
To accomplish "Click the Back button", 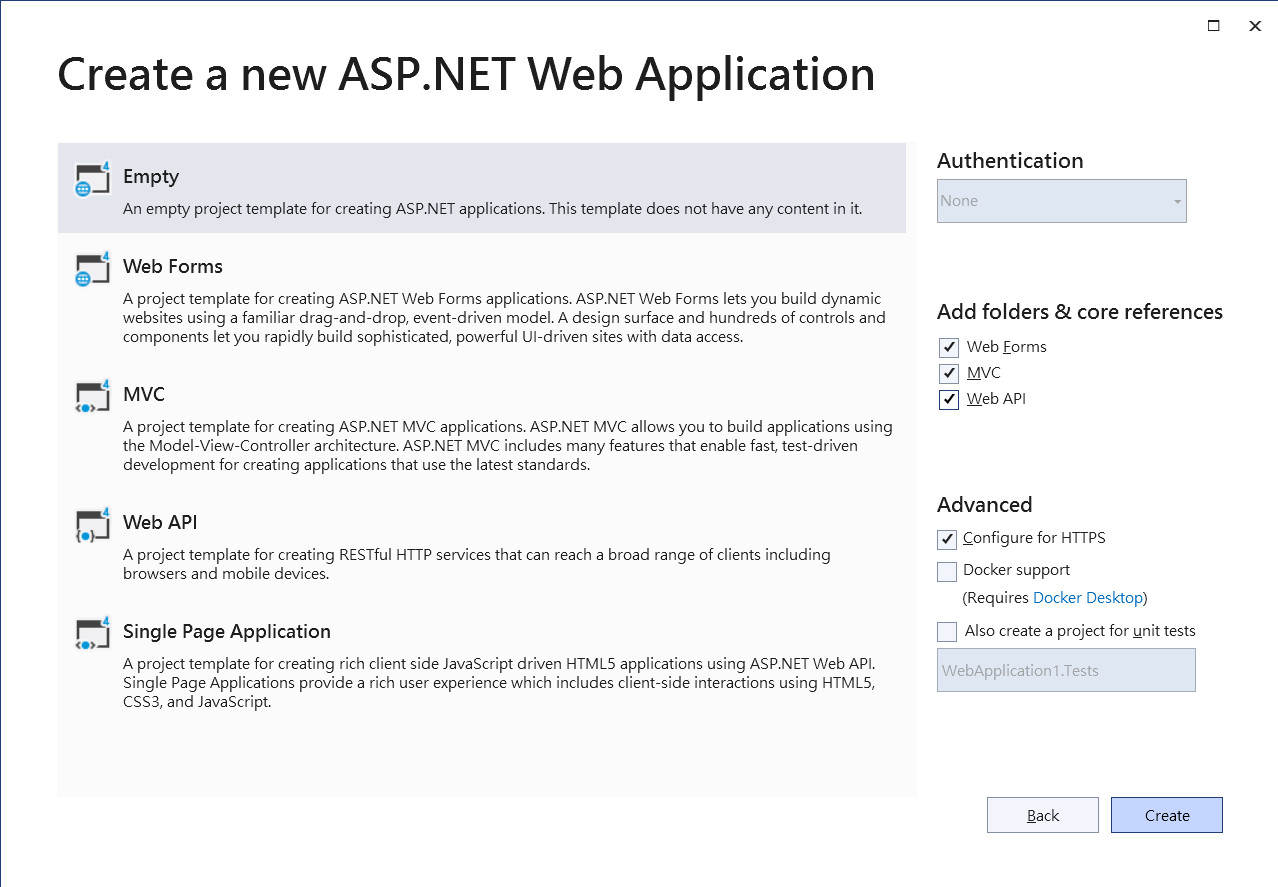I will coord(1043,815).
